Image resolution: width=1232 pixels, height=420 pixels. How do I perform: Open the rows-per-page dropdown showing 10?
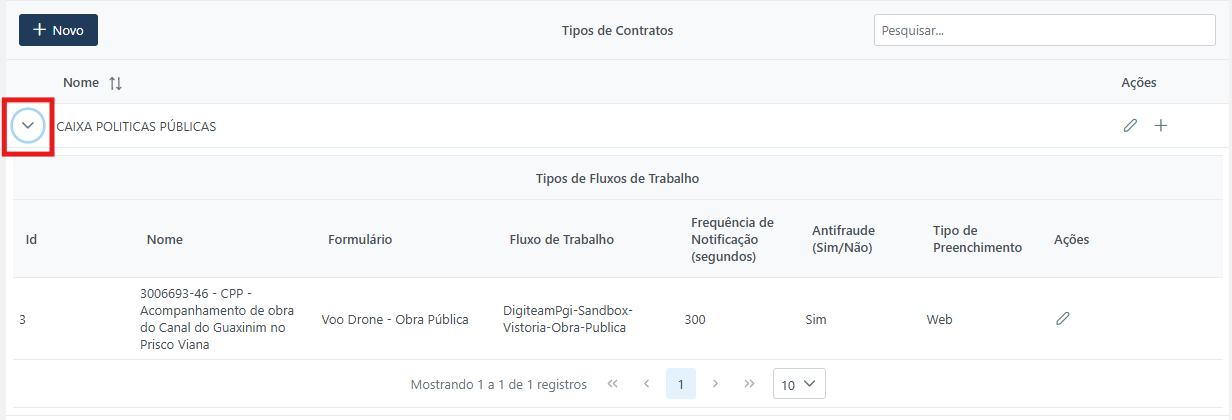click(x=799, y=384)
